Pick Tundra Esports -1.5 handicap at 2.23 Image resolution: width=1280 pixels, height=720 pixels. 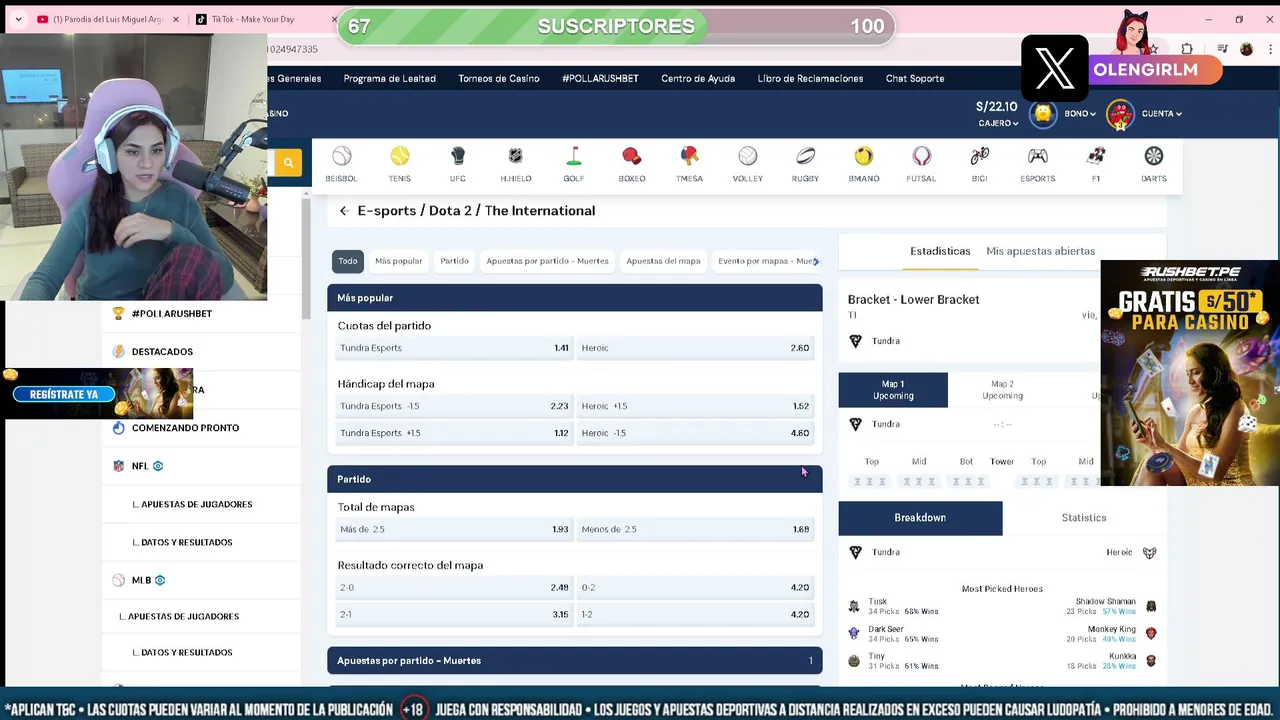pos(454,406)
